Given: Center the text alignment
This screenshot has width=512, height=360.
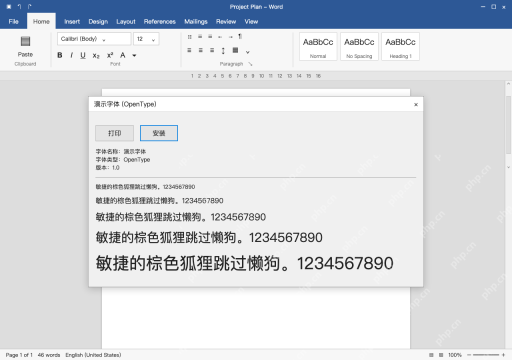Looking at the screenshot, I should pos(201,50).
